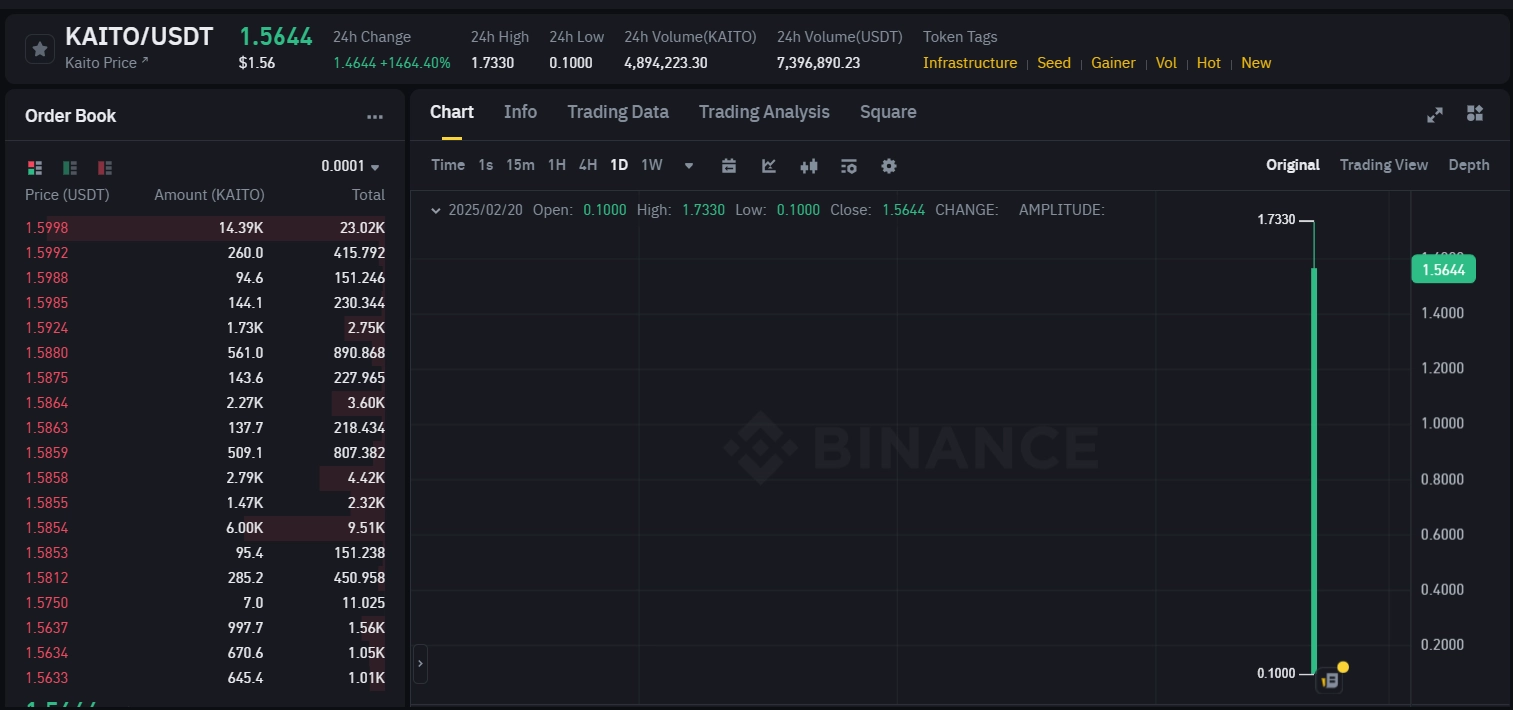Collapse the candle OHLC info row chevron
Screen dimensions: 1513x710
point(435,210)
